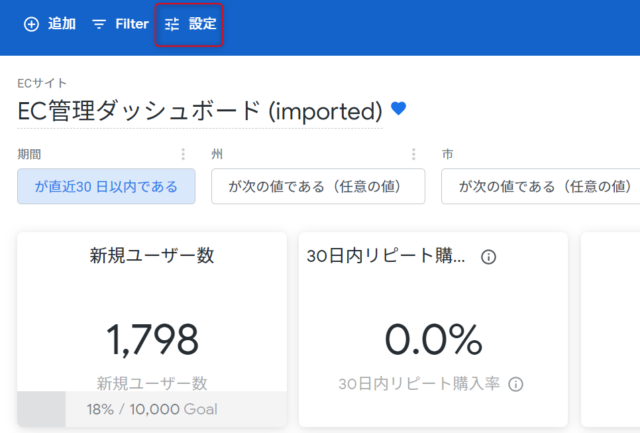Edit the EC管理ダッシュボード (imported) title

[200, 111]
